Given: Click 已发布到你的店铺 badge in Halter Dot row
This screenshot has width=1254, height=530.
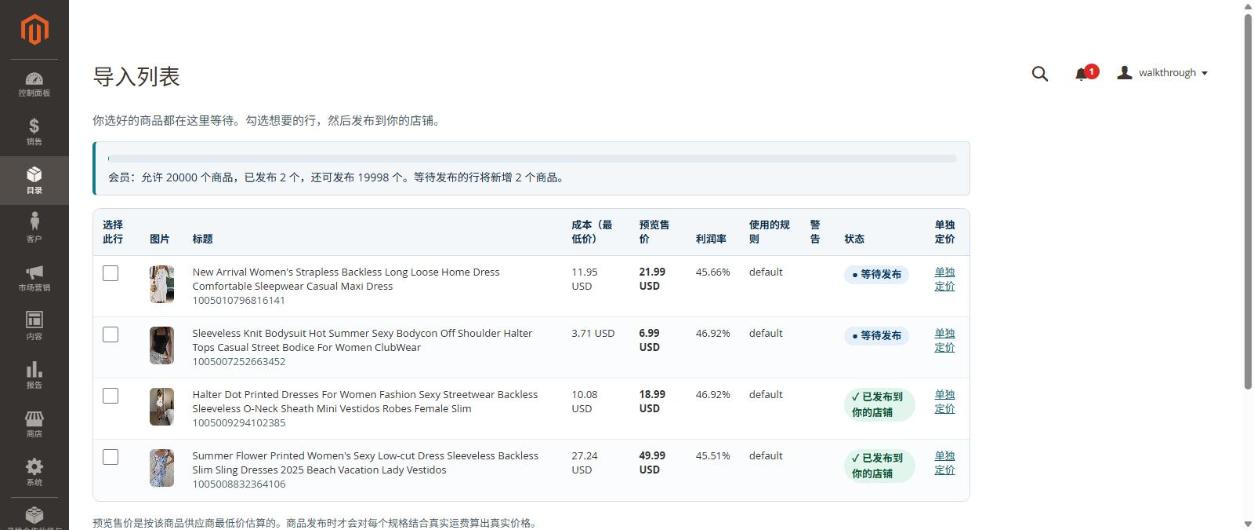Looking at the screenshot, I should click(x=880, y=405).
